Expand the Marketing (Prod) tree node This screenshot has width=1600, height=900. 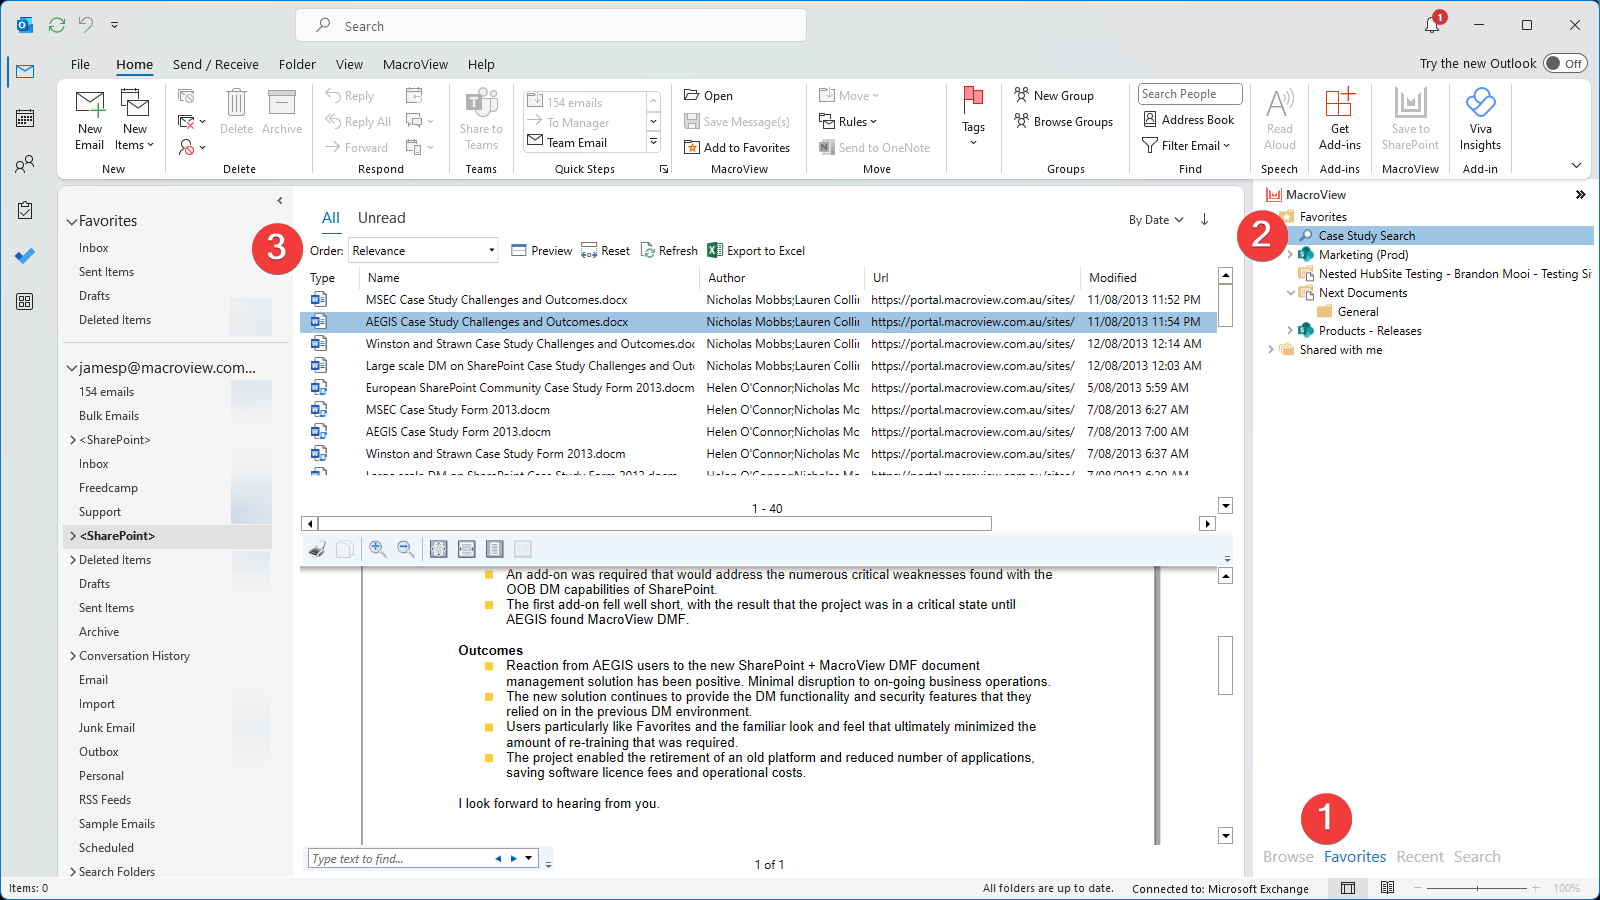[1290, 255]
